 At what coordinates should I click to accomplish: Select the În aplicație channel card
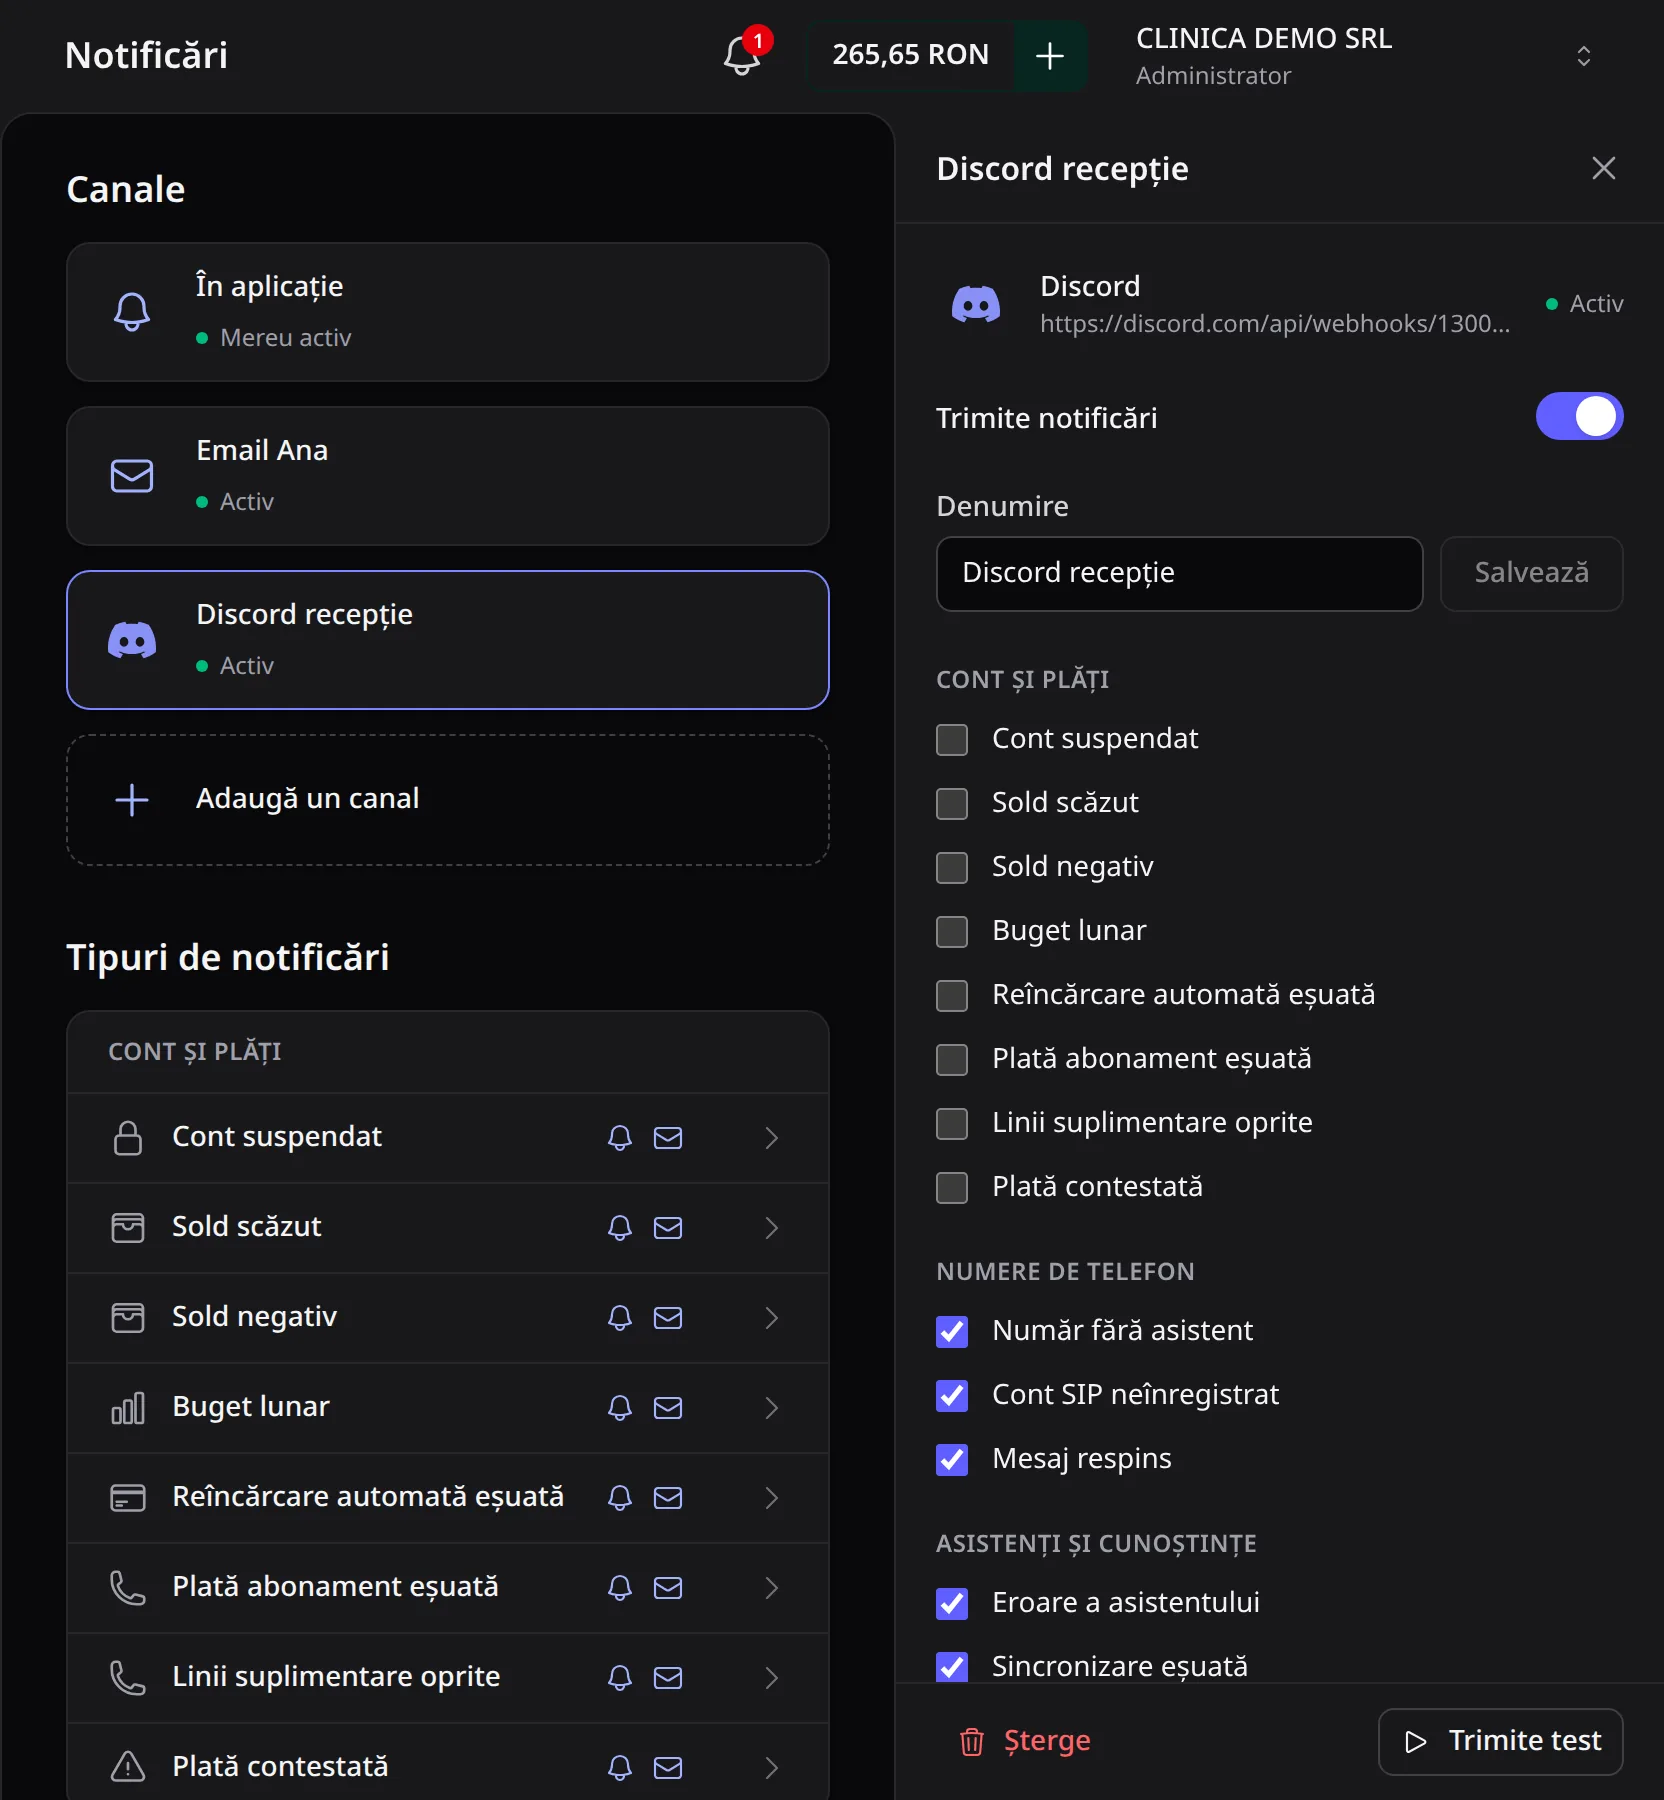click(448, 312)
